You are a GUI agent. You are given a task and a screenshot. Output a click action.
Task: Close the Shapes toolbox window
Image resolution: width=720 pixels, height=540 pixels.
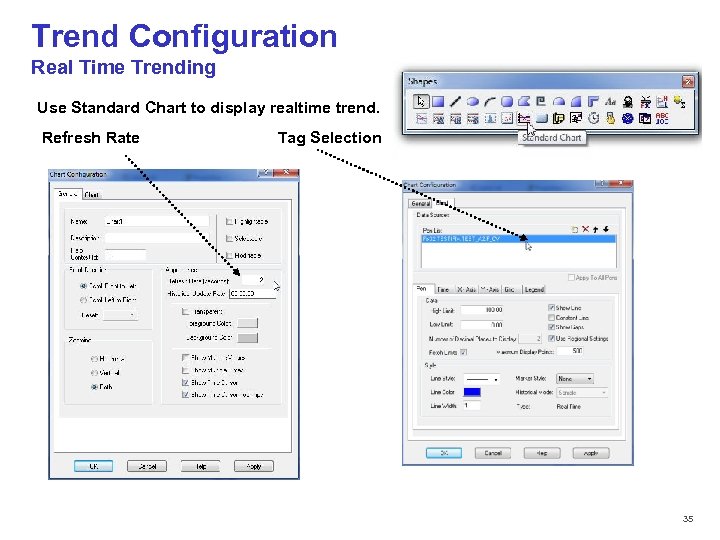point(687,82)
